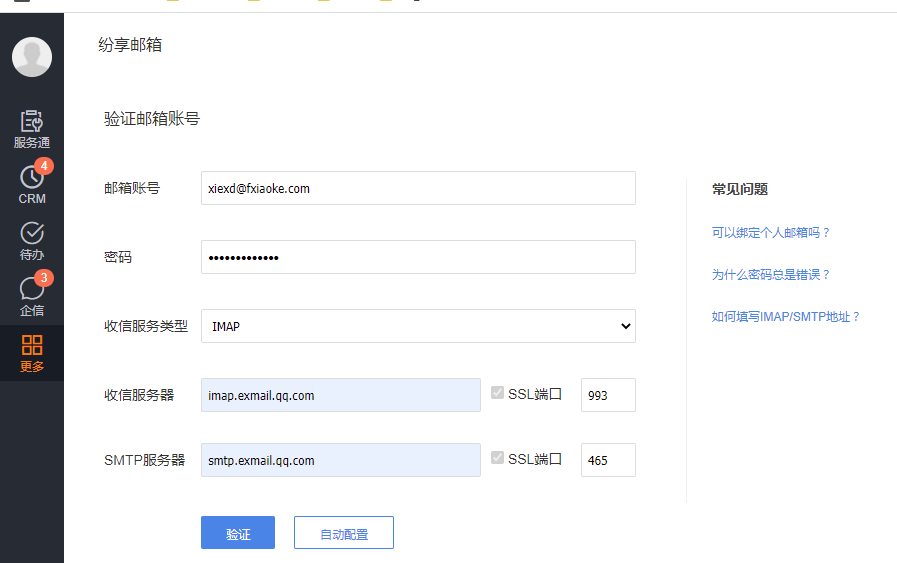Viewport: 897px width, 563px height.
Task: Expand 收信服务类型 IMAP dropdown
Action: [418, 326]
